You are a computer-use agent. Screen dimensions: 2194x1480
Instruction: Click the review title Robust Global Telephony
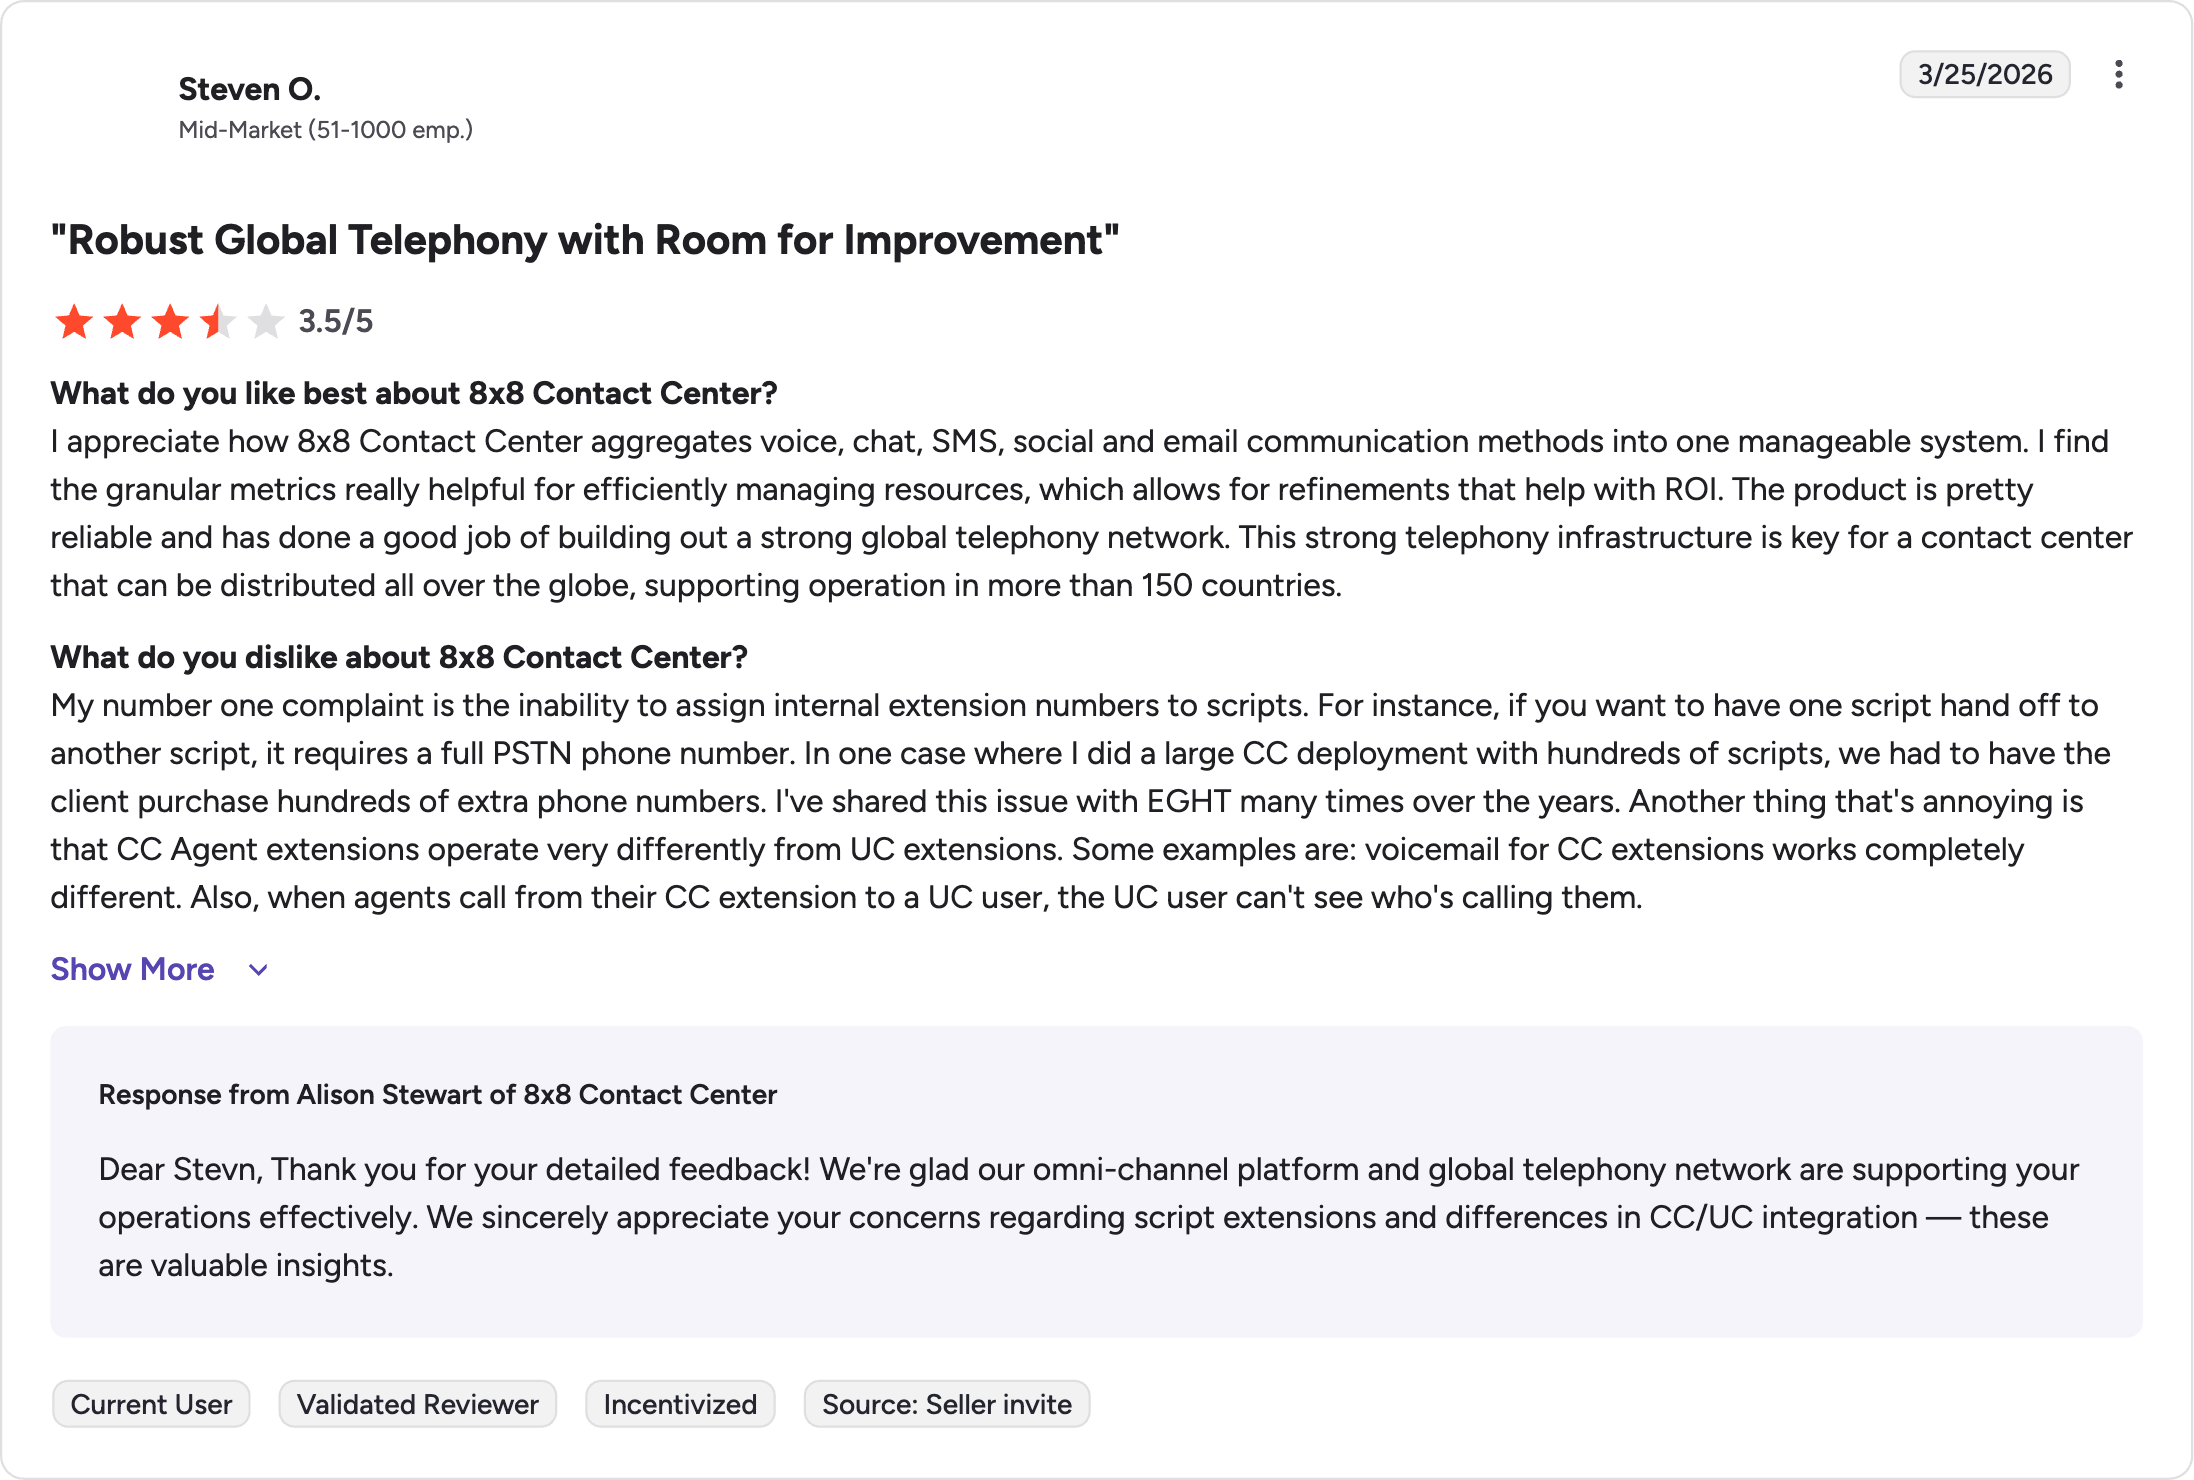585,240
